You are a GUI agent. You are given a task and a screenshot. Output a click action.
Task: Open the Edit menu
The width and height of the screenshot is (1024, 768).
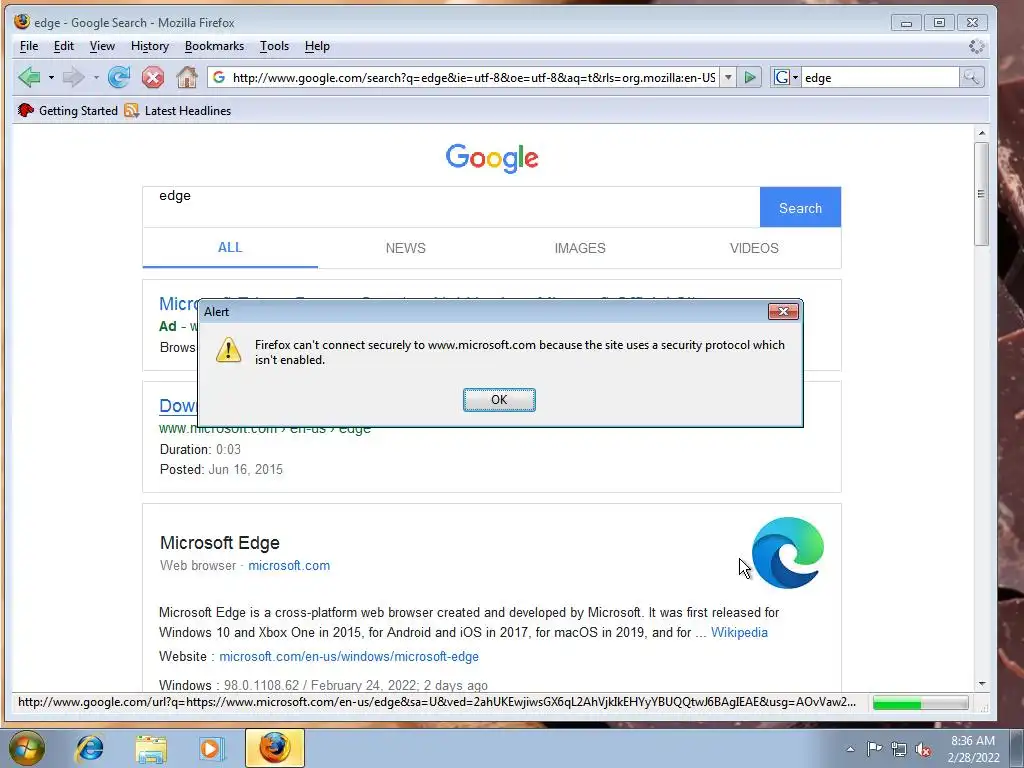click(x=63, y=46)
